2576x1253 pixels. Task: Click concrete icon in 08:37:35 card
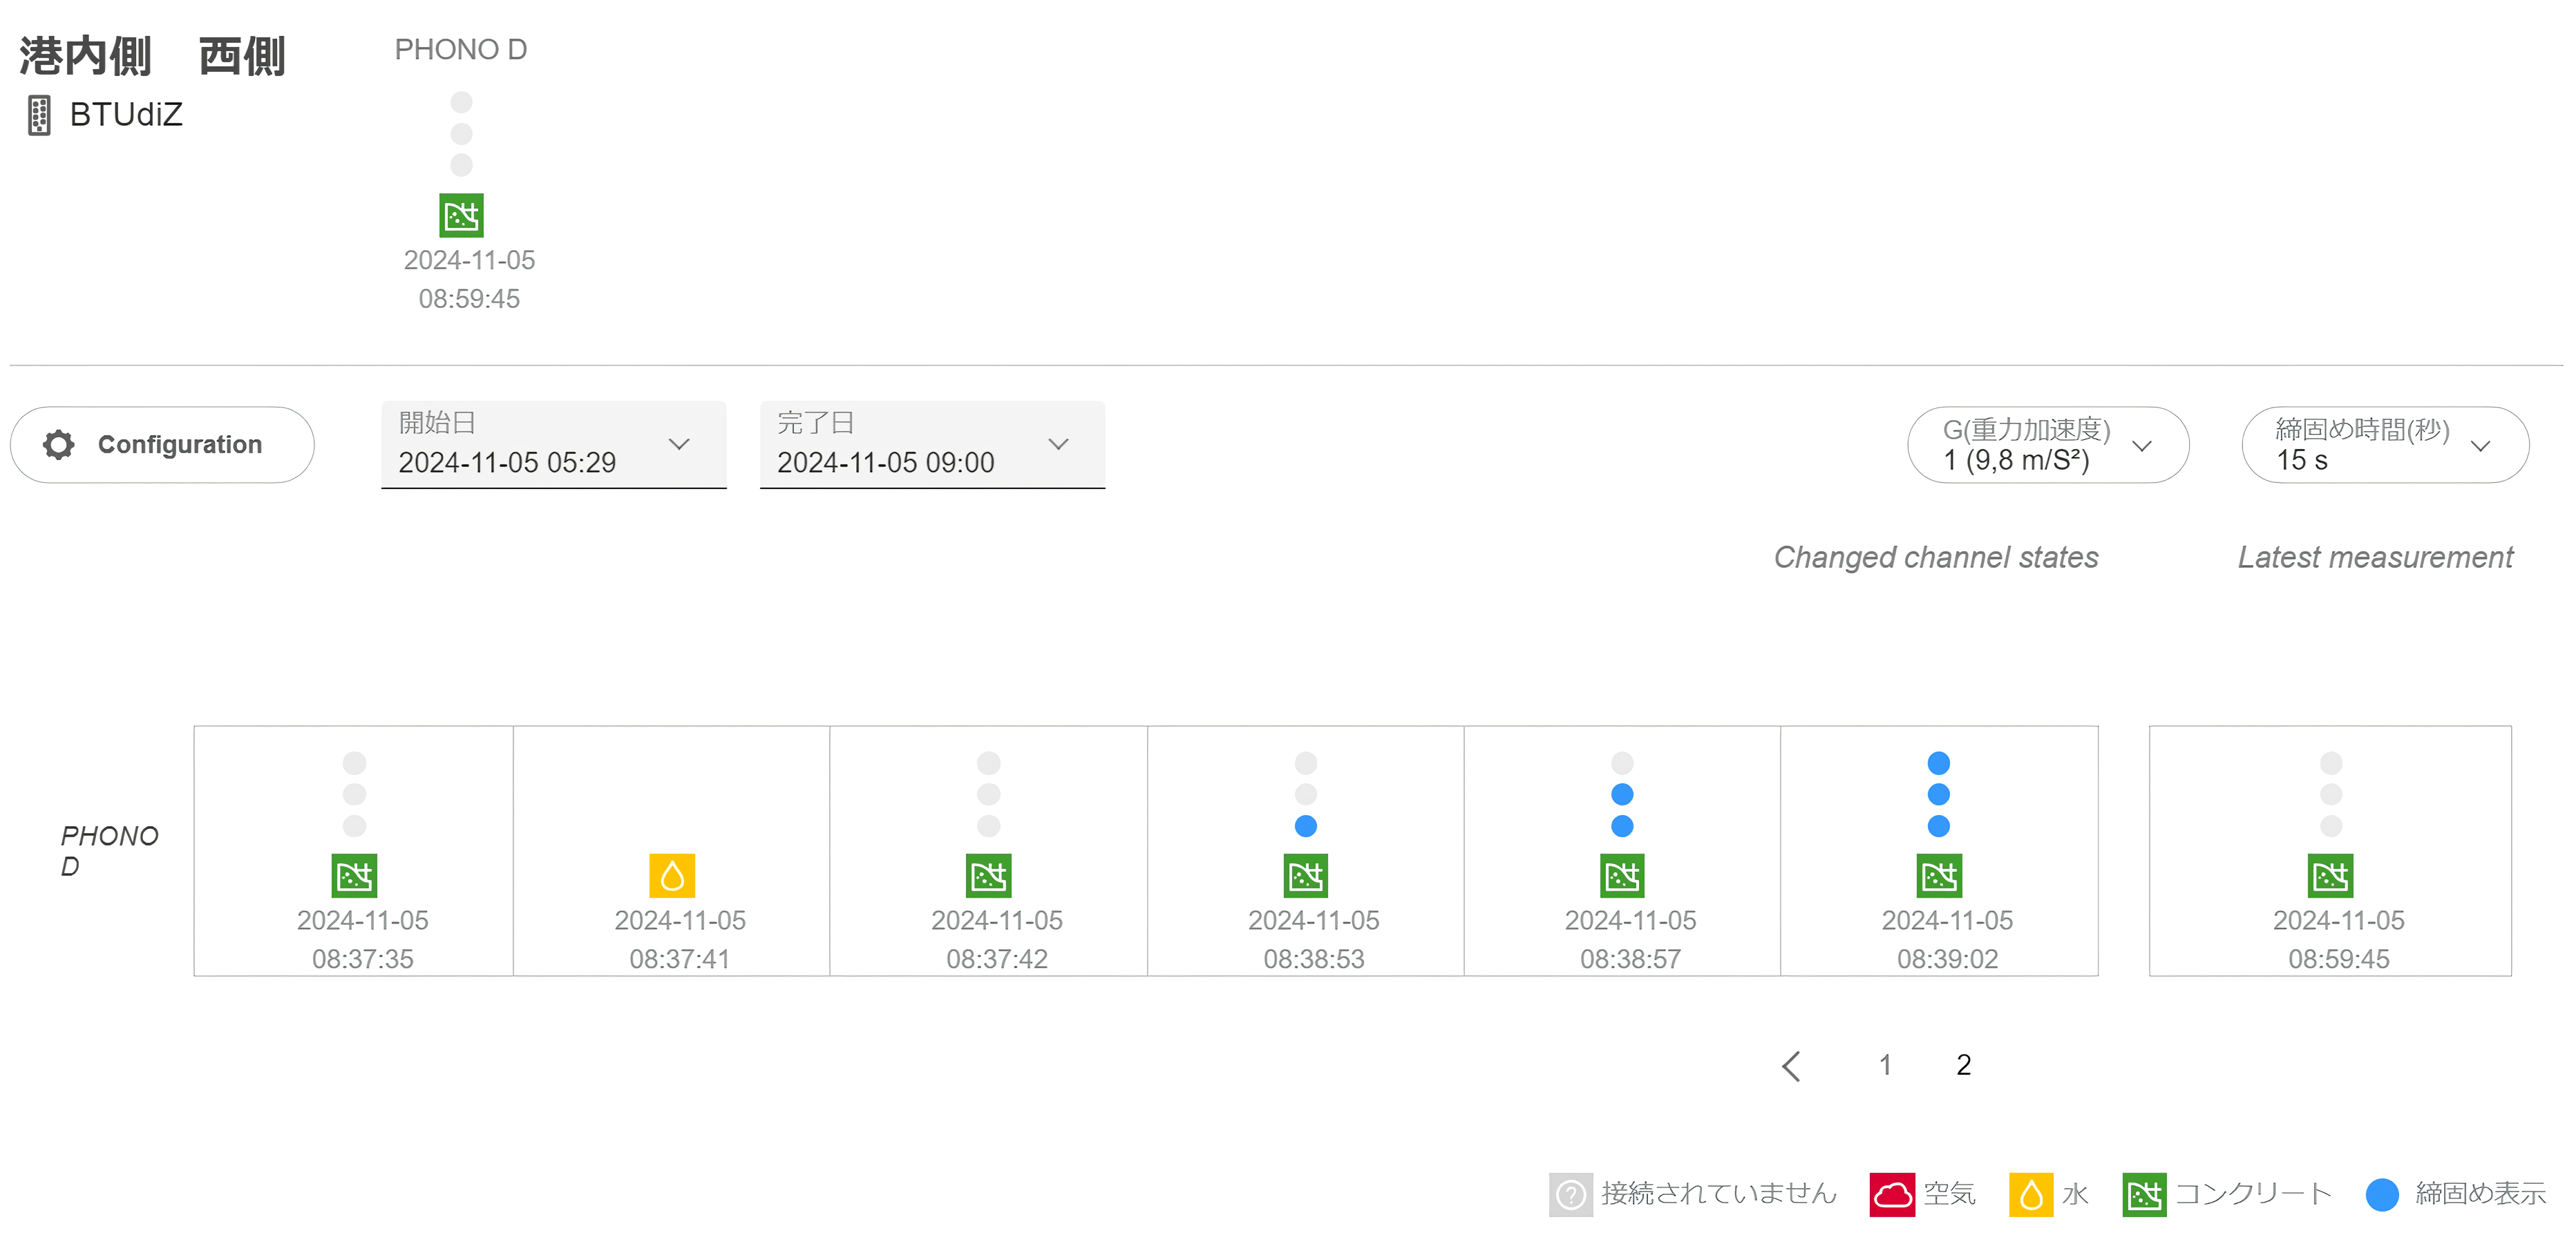[354, 876]
